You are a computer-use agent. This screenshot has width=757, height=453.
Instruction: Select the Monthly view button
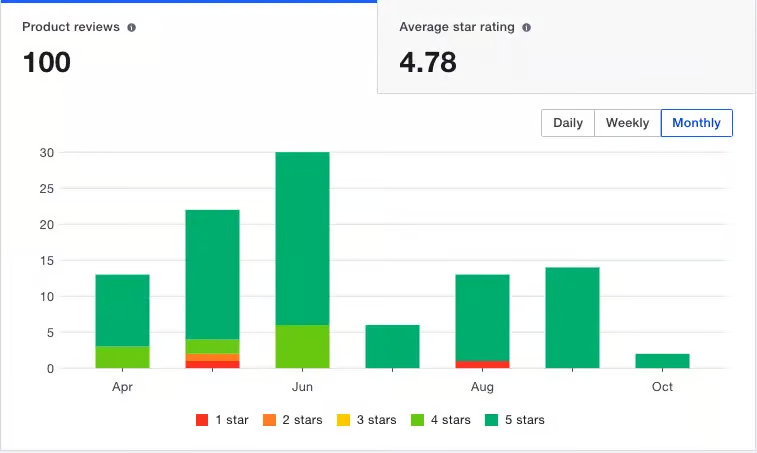tap(696, 123)
